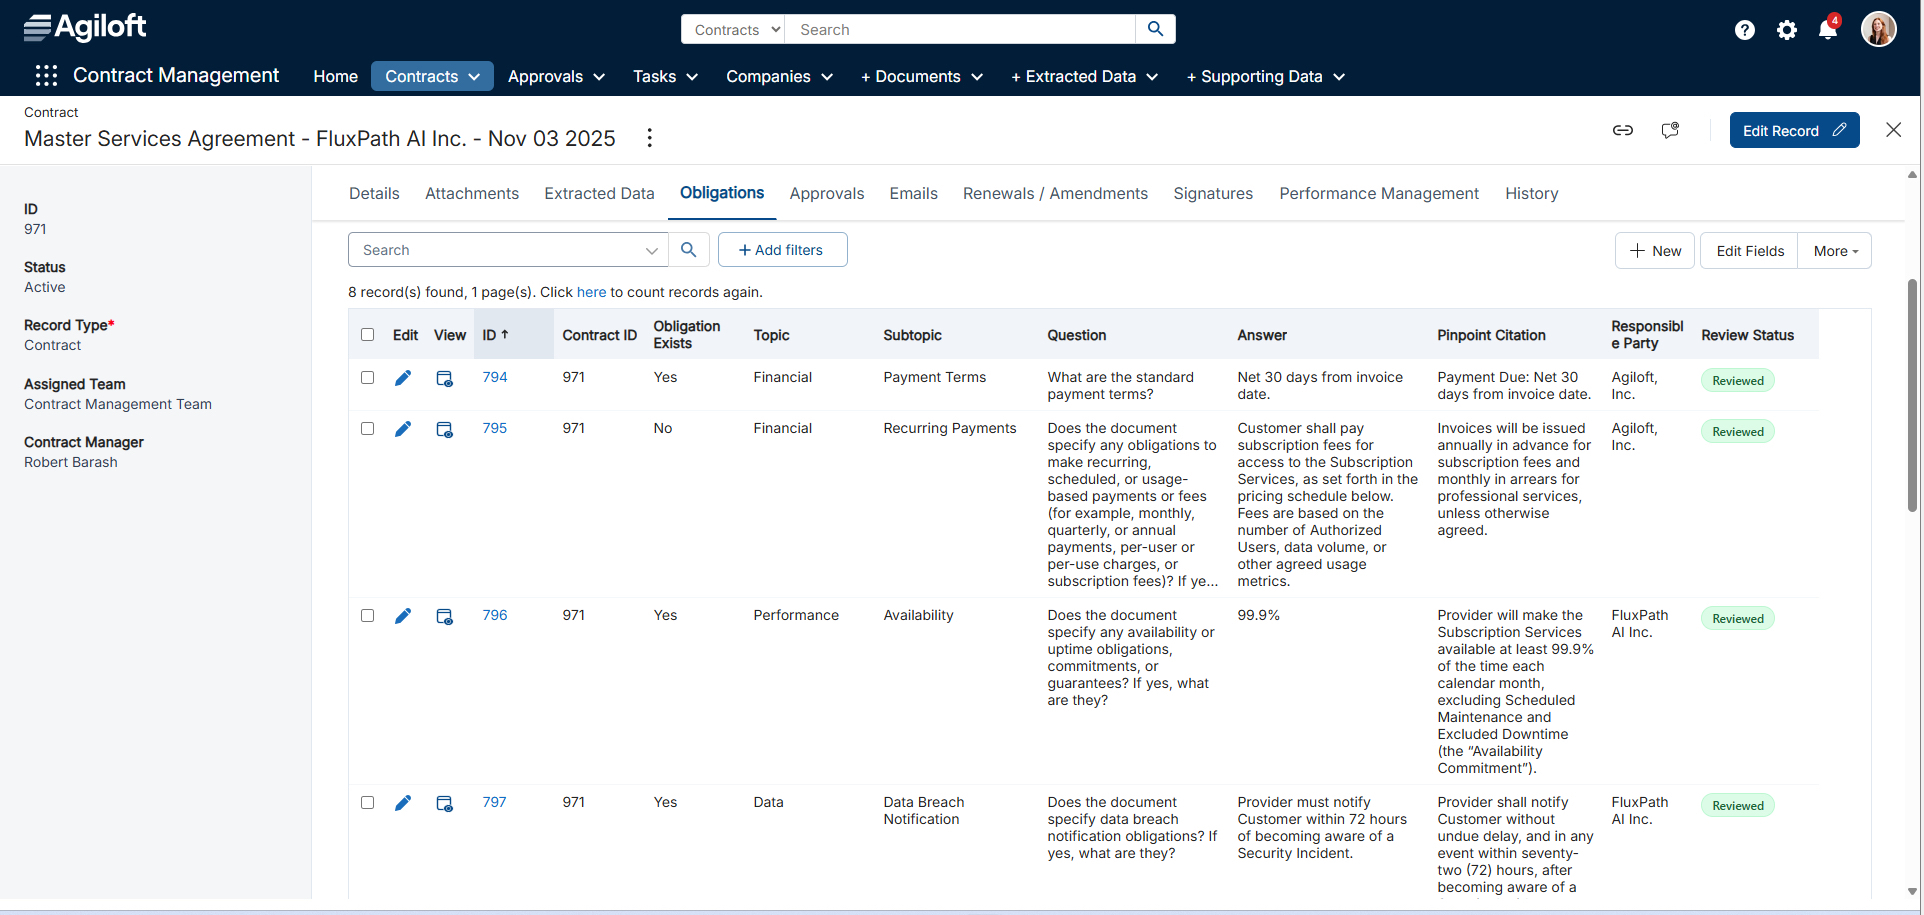Switch to the Extracted Data tab
This screenshot has width=1924, height=915.
click(x=599, y=194)
